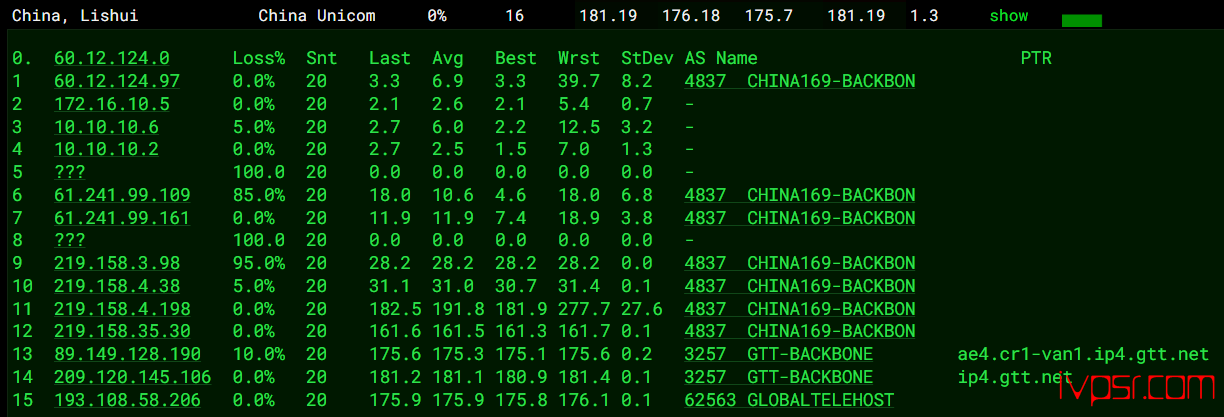Select the 219.158.3.98 IP link
This screenshot has height=417, width=1224.
coord(116,263)
